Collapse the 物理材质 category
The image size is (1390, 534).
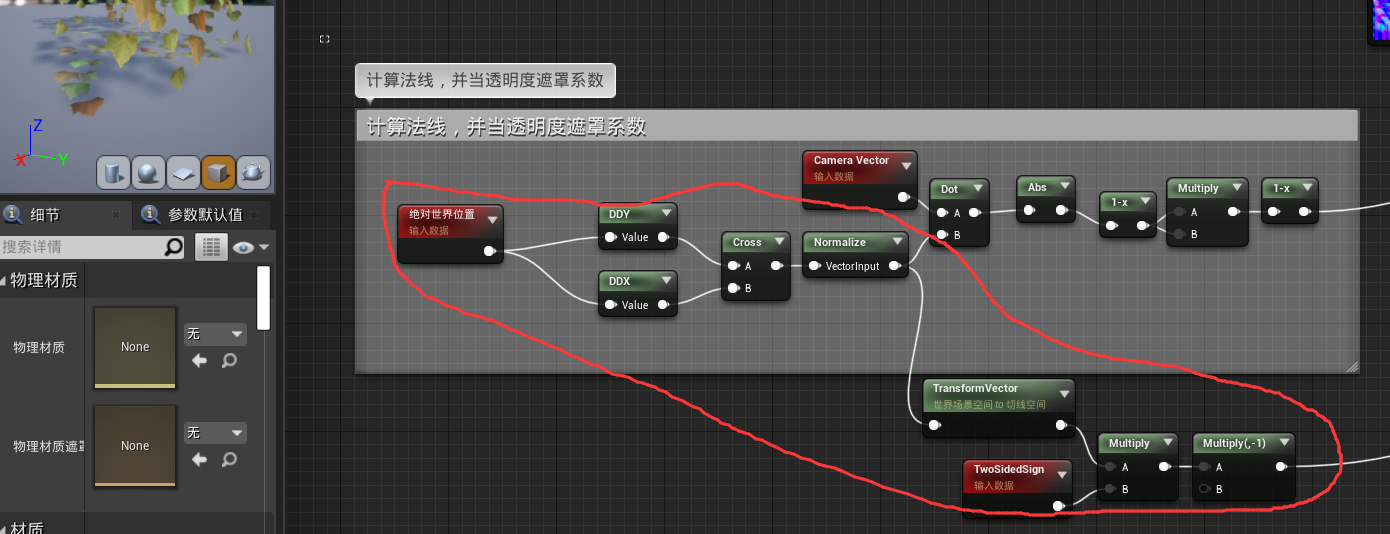tap(5, 281)
